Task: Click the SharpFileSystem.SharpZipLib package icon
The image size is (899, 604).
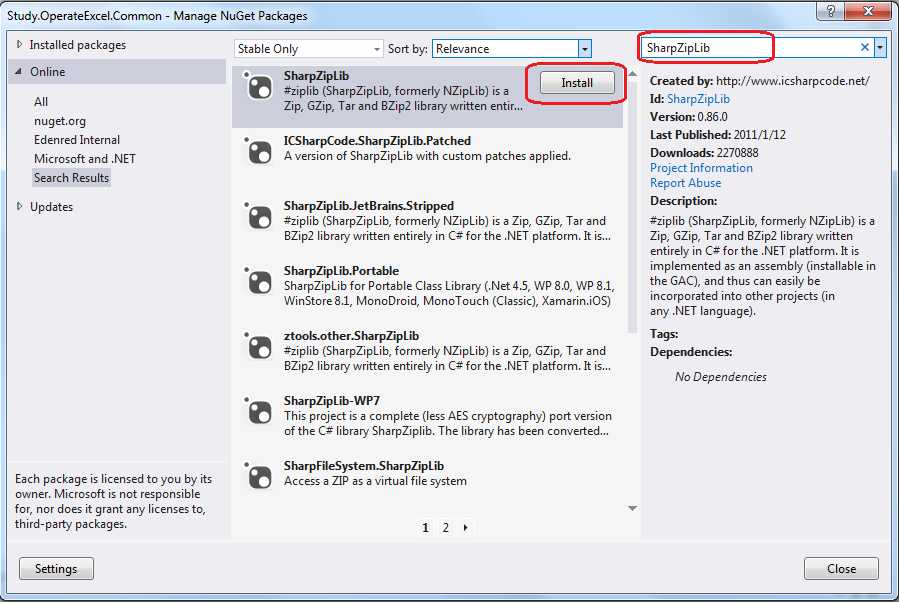Action: click(x=259, y=477)
